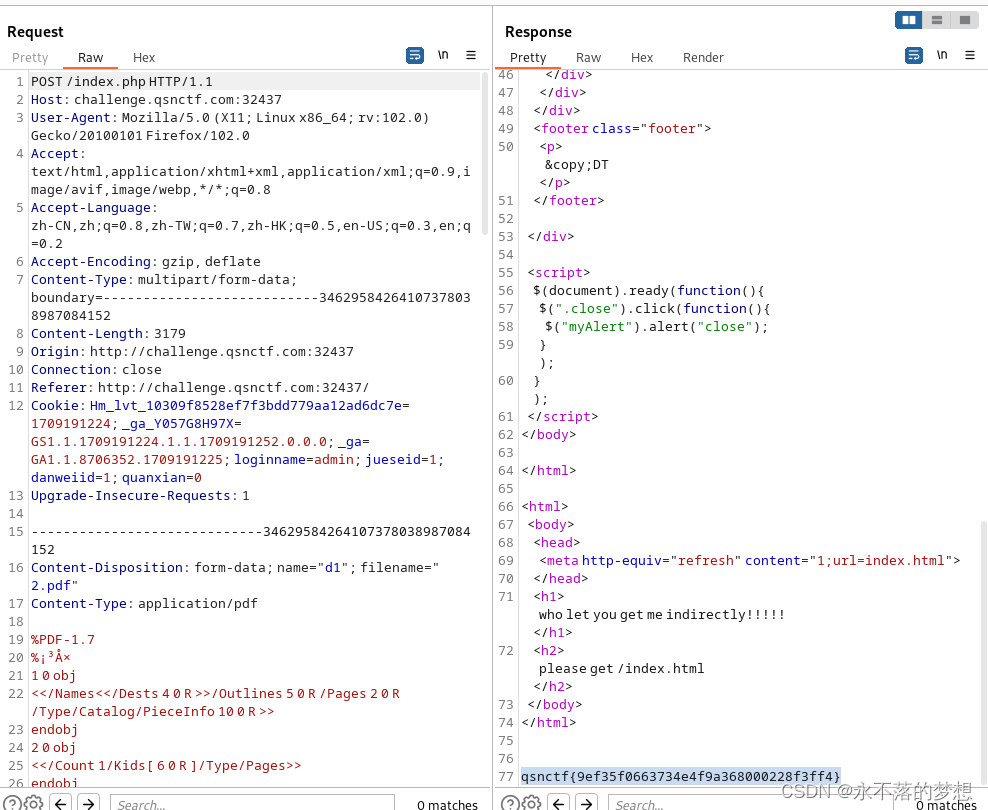Go to previous match in Request search
The height and width of the screenshot is (810, 988).
tap(60, 803)
